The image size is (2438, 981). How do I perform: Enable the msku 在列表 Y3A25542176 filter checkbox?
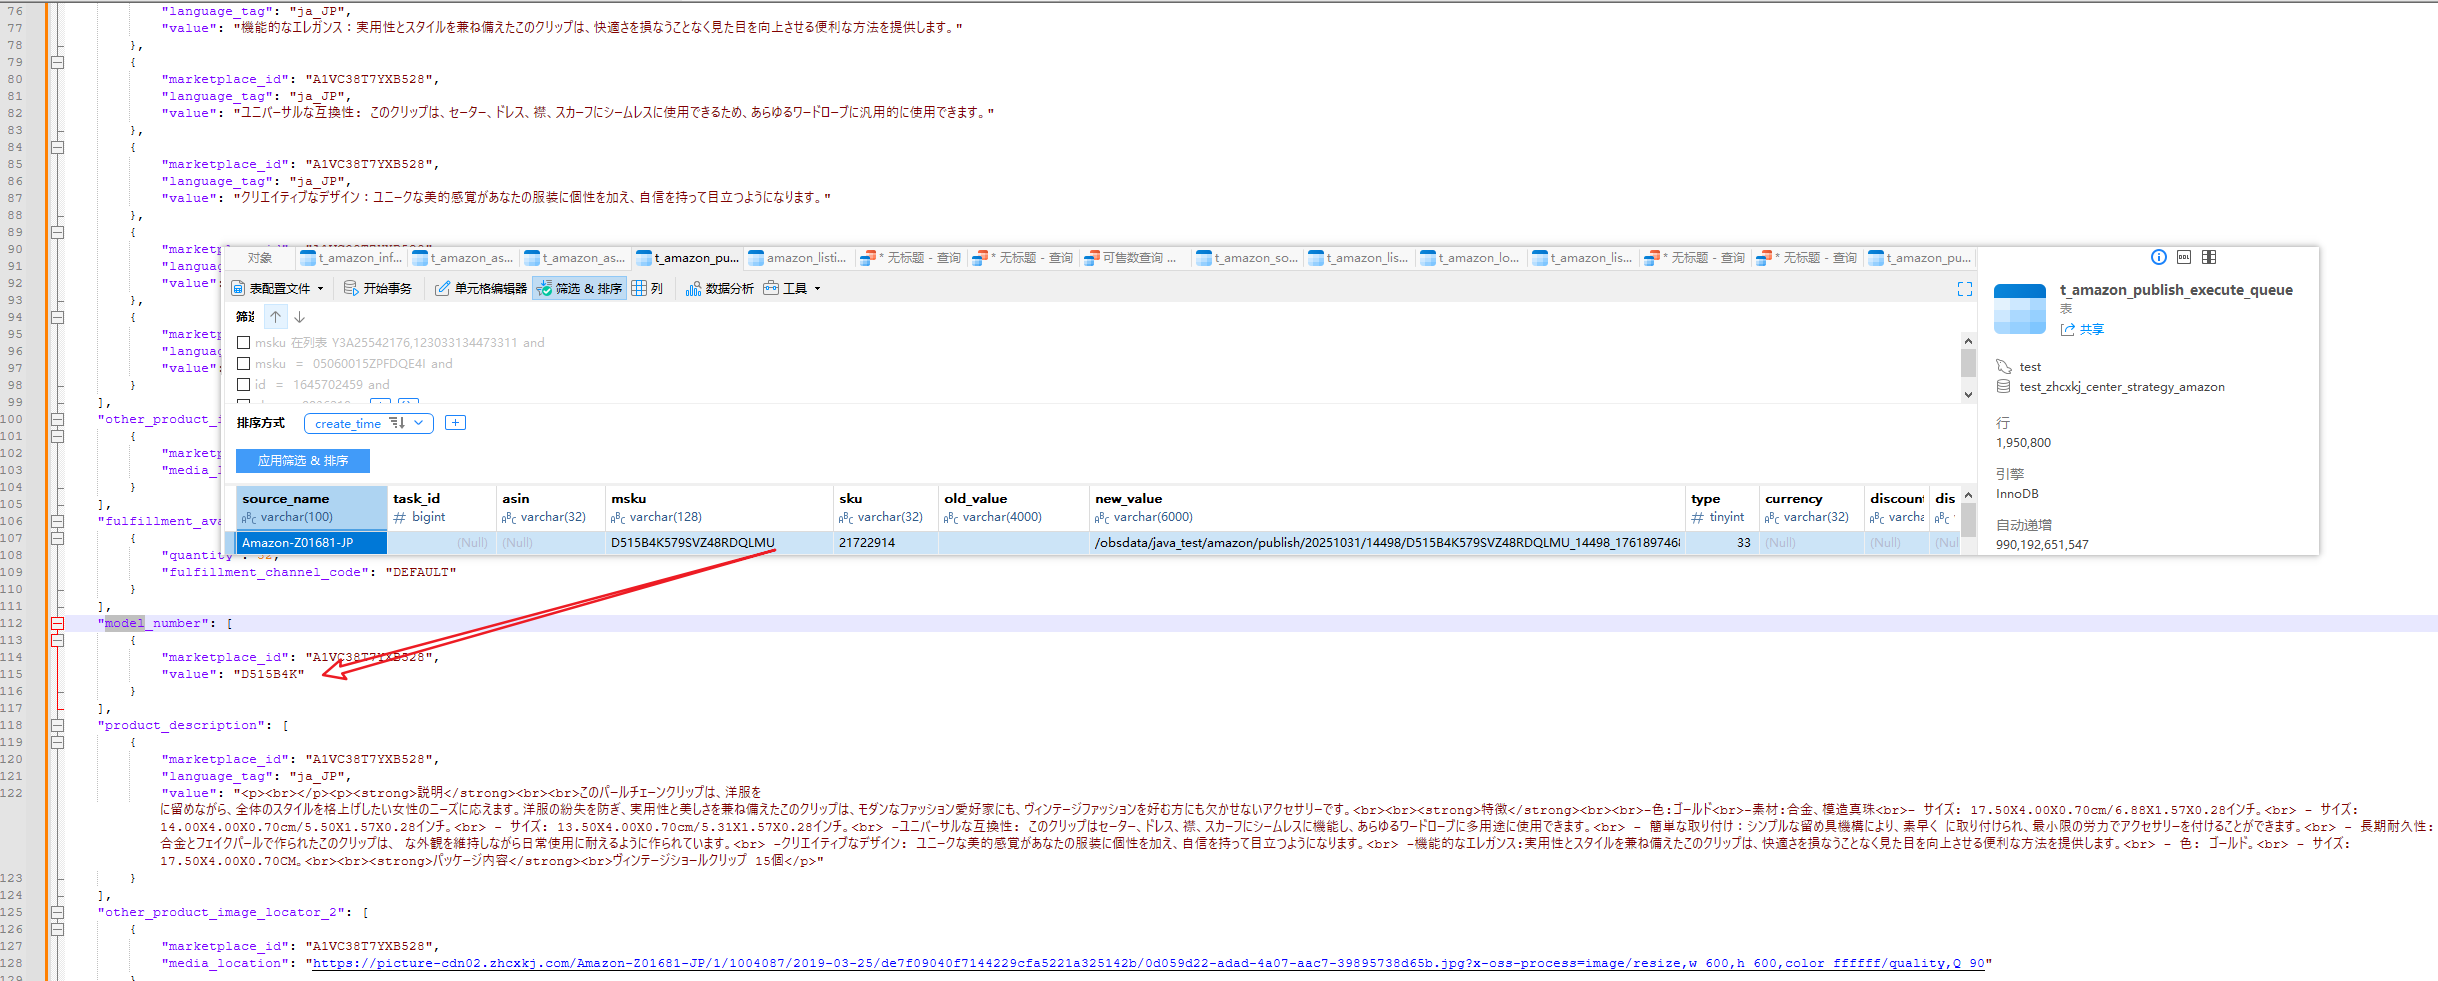point(243,342)
